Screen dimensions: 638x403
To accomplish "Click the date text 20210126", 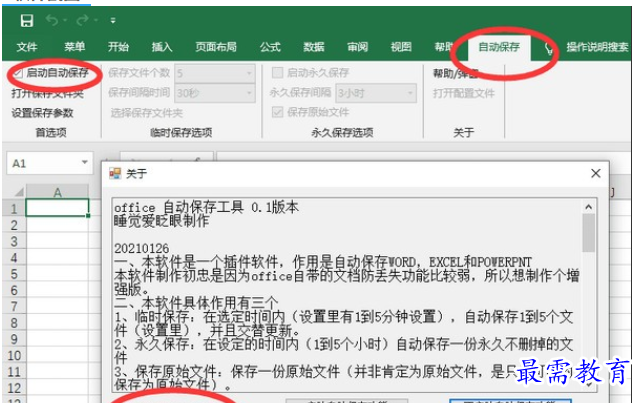I will pos(141,249).
